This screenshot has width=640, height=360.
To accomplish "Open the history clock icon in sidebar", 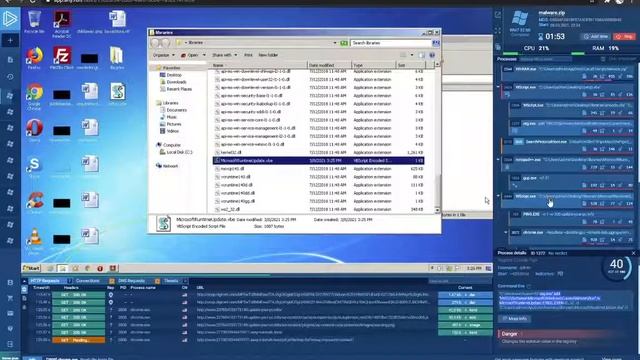I will [x=10, y=77].
